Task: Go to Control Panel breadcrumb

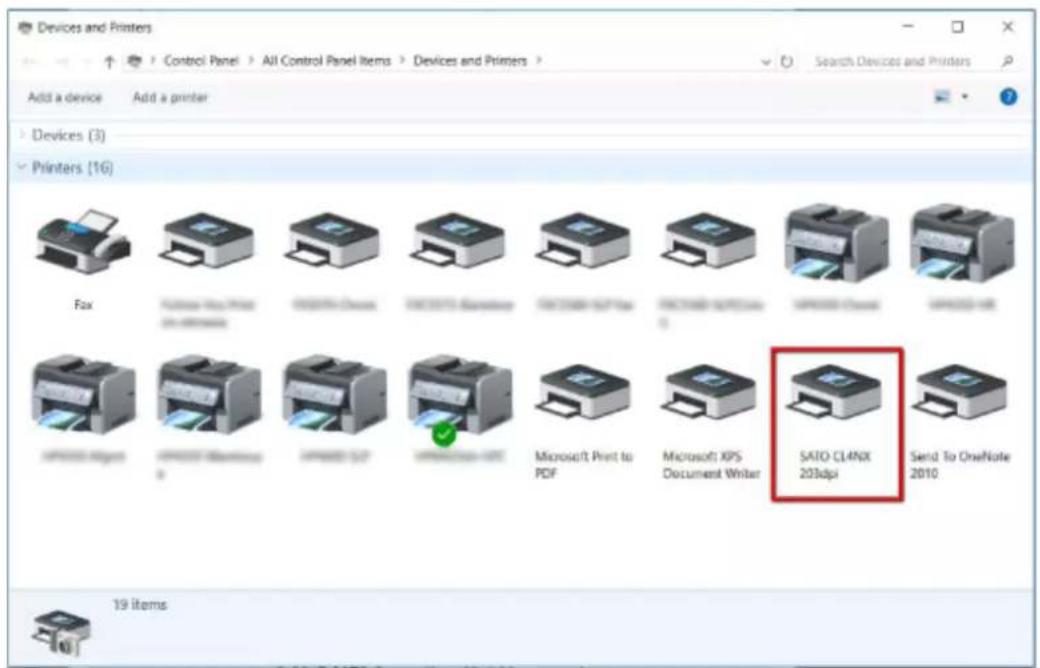Action: point(201,60)
